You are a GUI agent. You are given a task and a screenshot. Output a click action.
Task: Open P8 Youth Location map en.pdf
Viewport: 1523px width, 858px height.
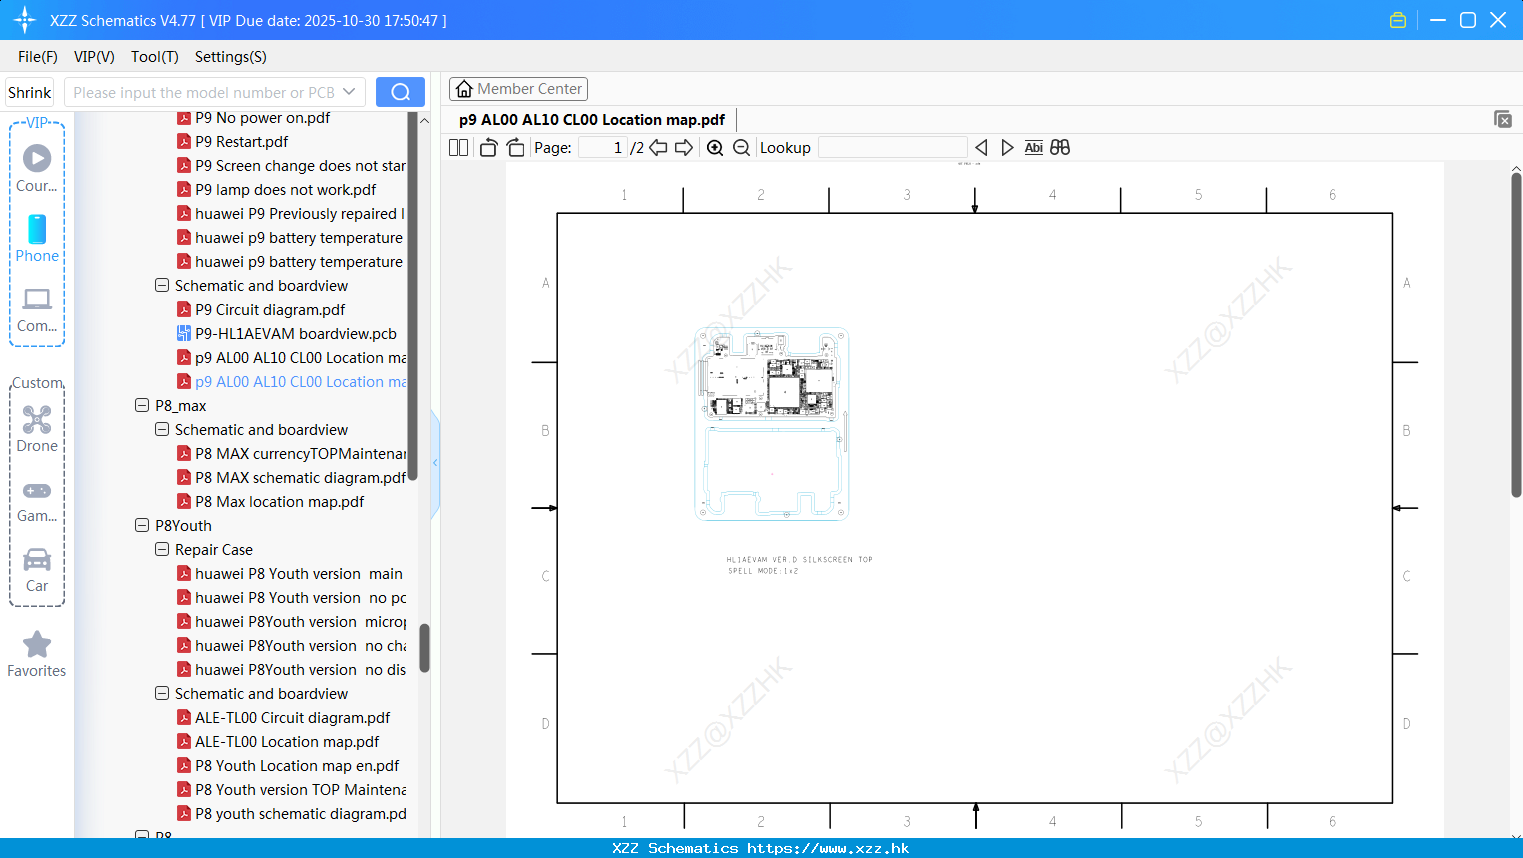tap(297, 766)
